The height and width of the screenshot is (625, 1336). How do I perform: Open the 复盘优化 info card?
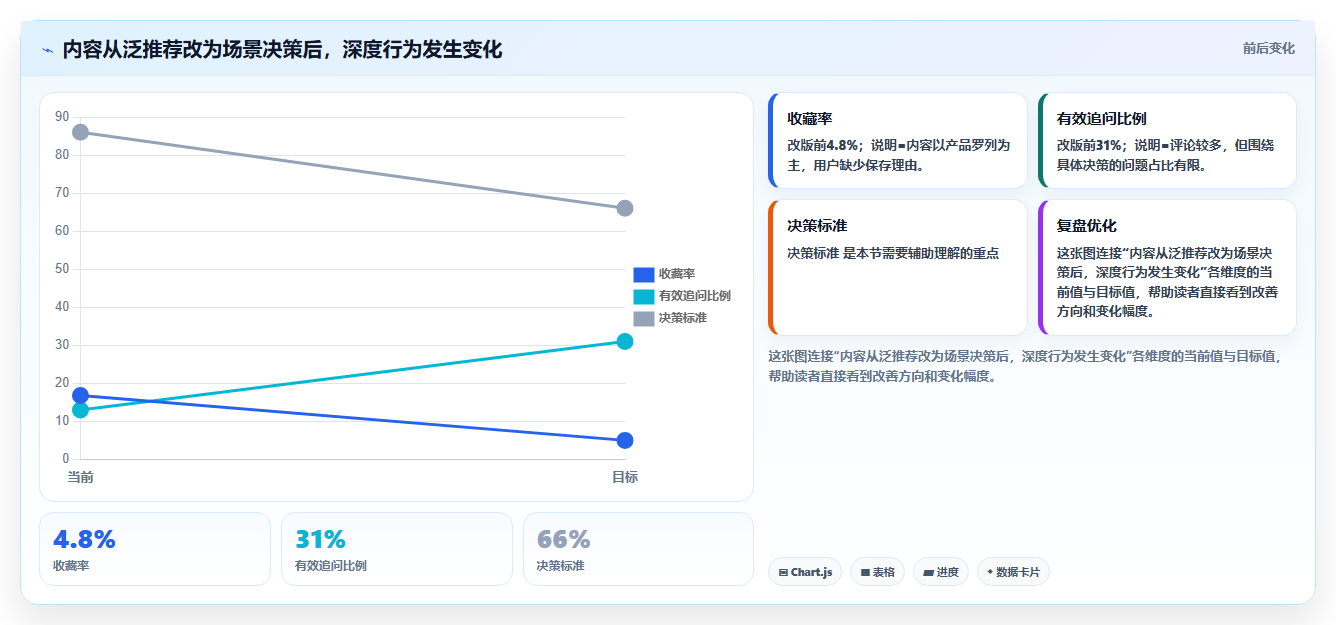click(x=1167, y=268)
